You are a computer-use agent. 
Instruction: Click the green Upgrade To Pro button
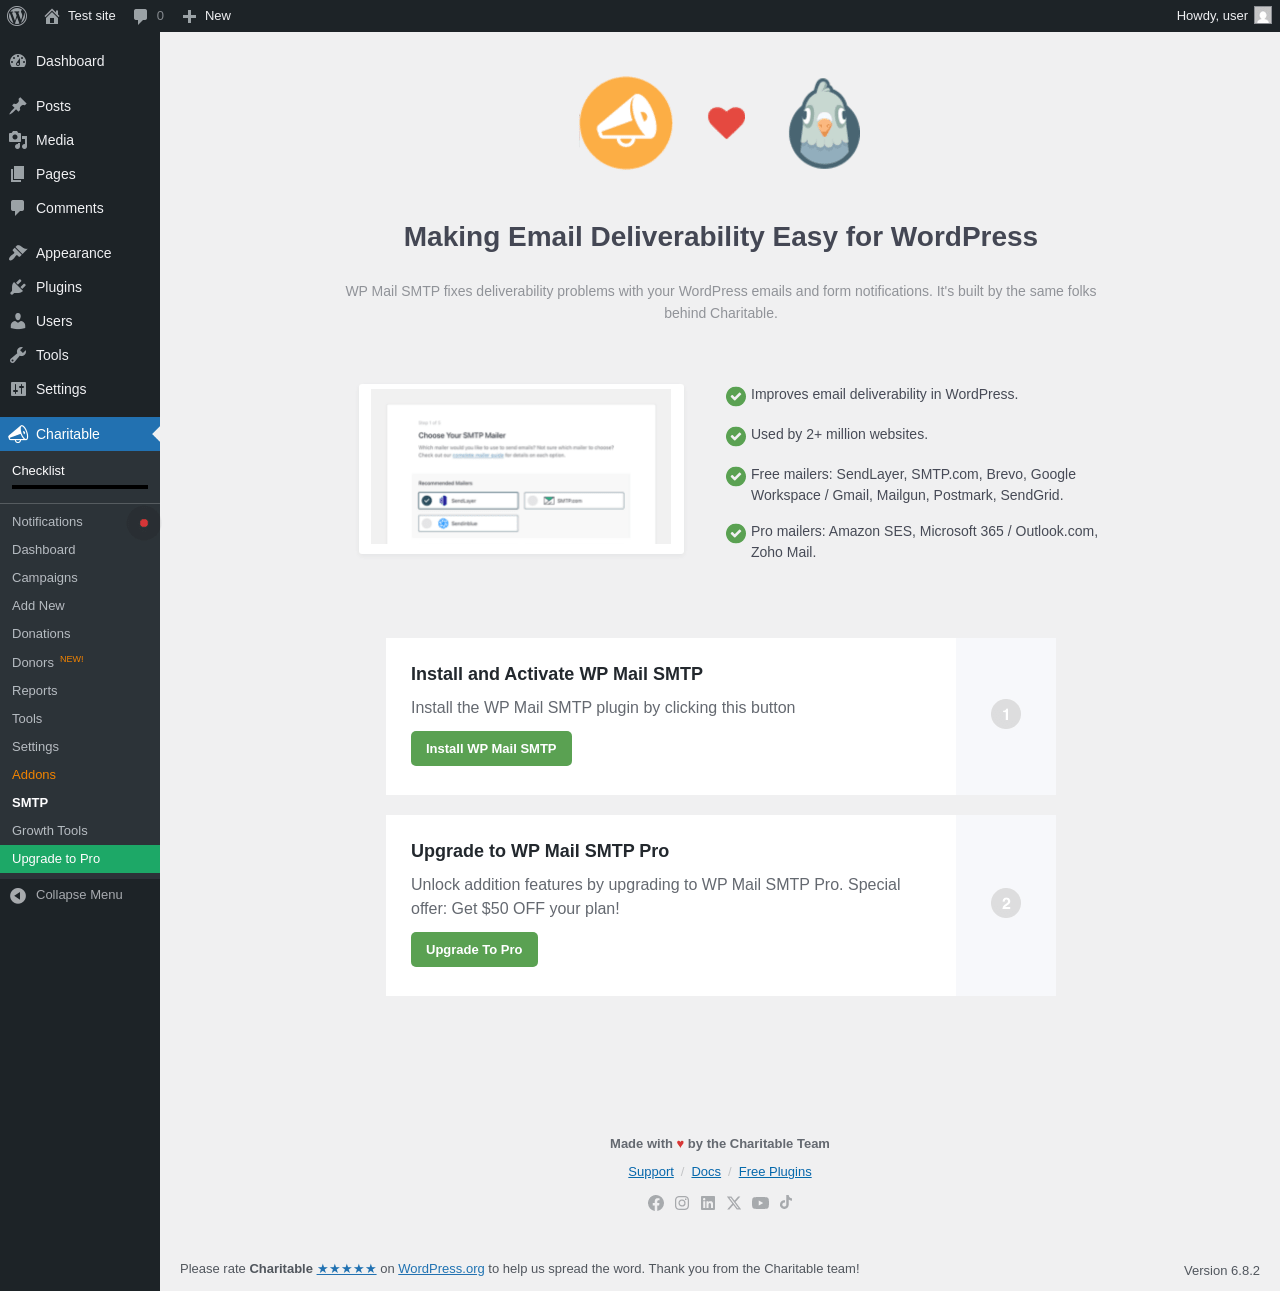(474, 950)
